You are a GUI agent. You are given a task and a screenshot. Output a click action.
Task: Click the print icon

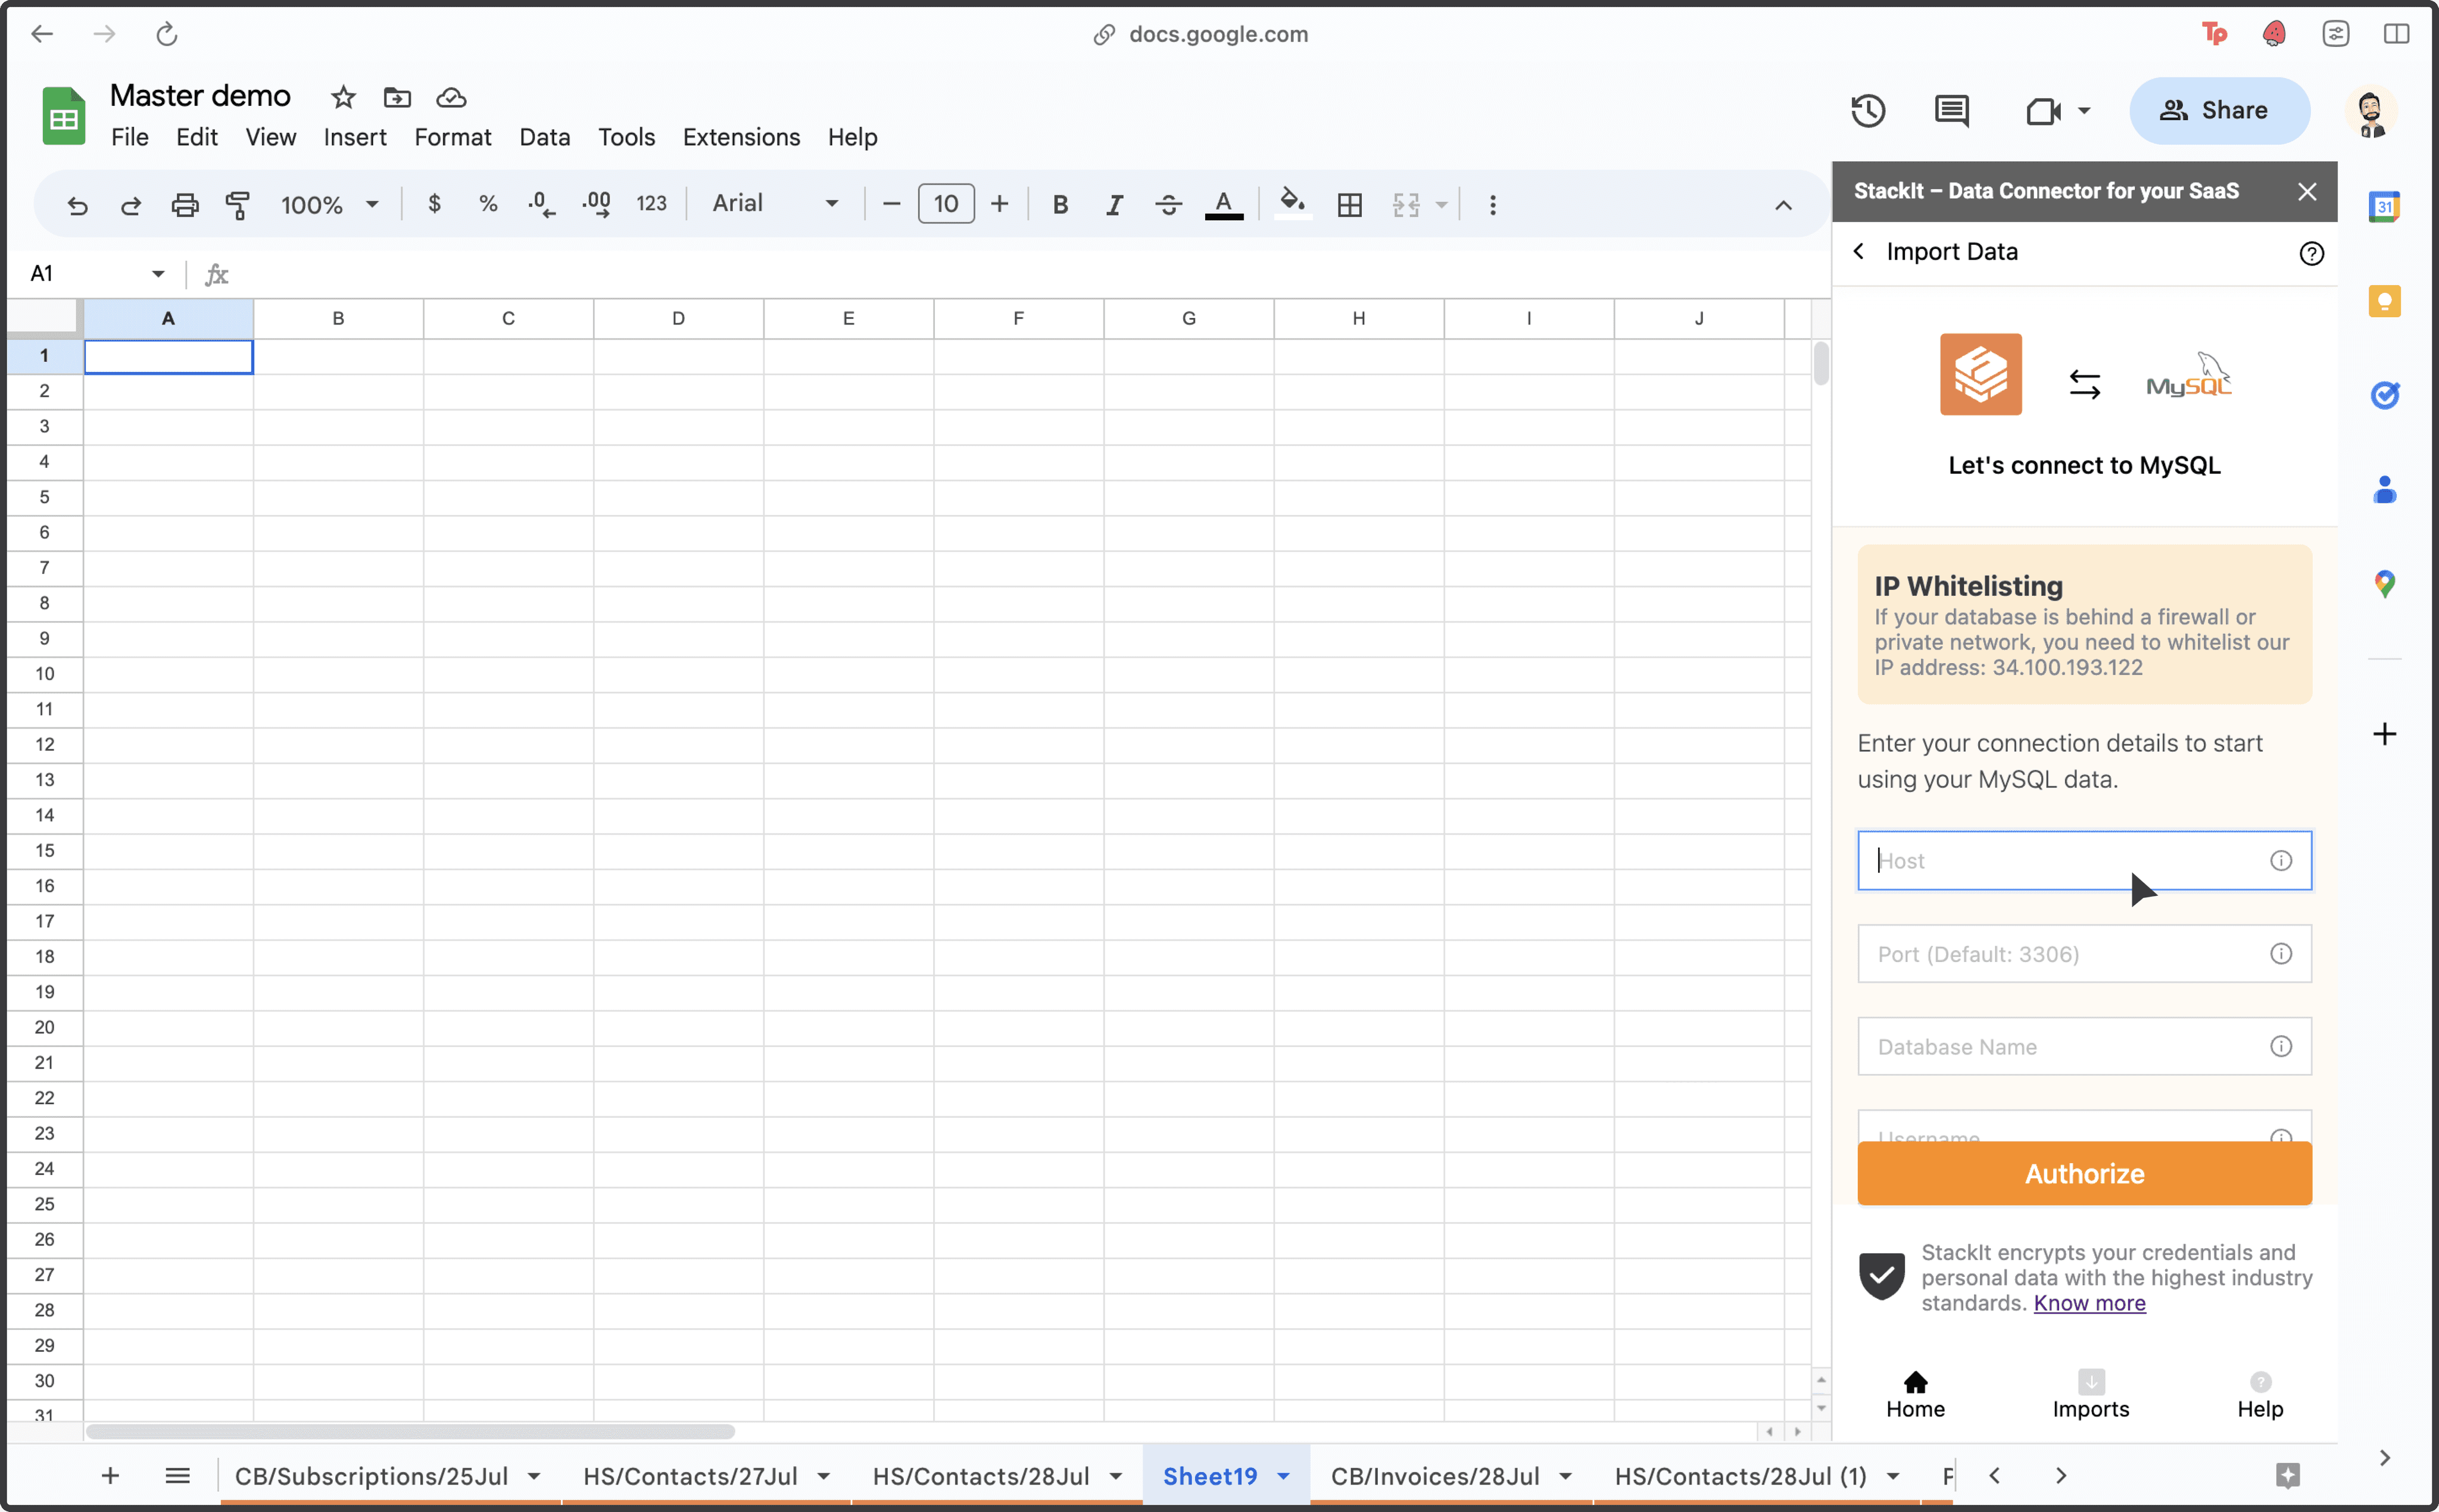(185, 205)
